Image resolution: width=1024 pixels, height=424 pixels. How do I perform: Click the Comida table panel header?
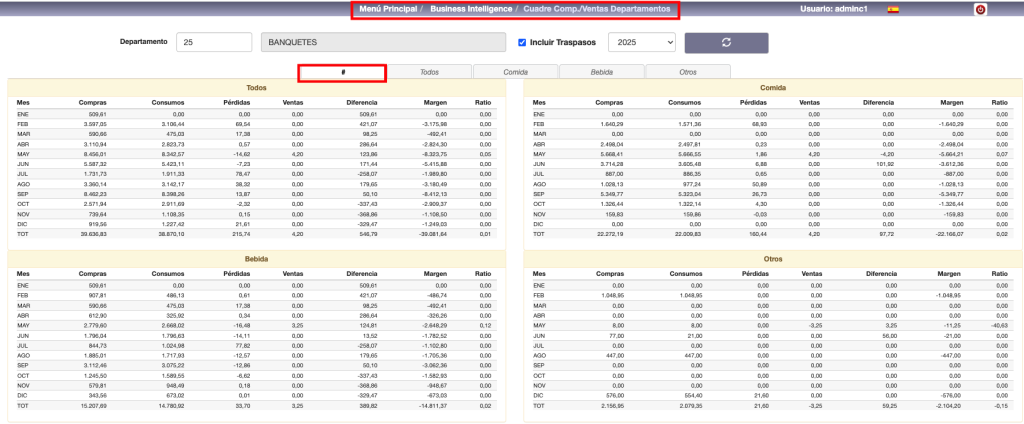coord(773,88)
